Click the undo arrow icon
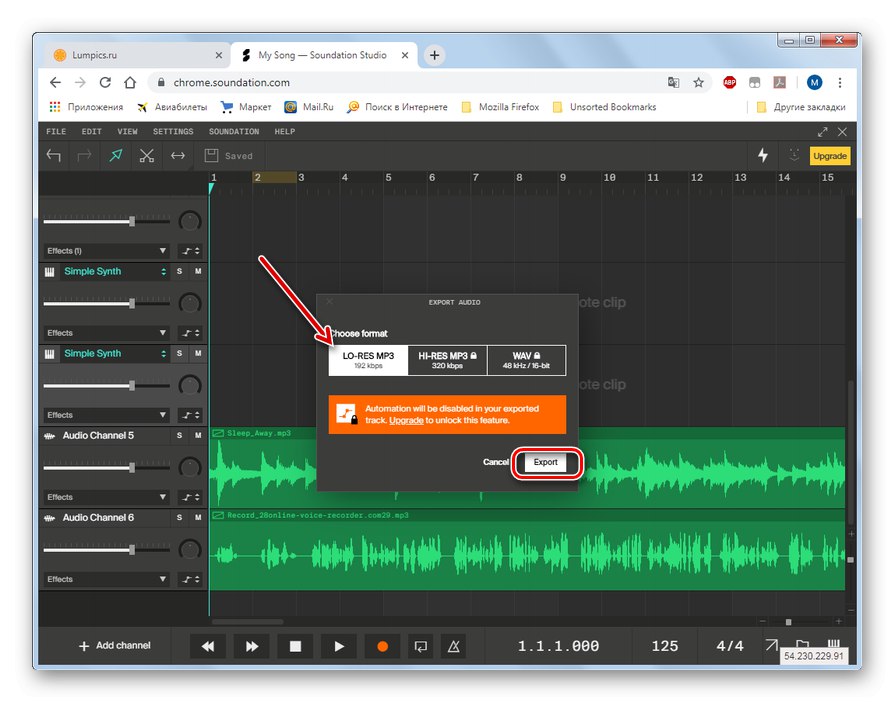895x703 pixels. click(54, 155)
